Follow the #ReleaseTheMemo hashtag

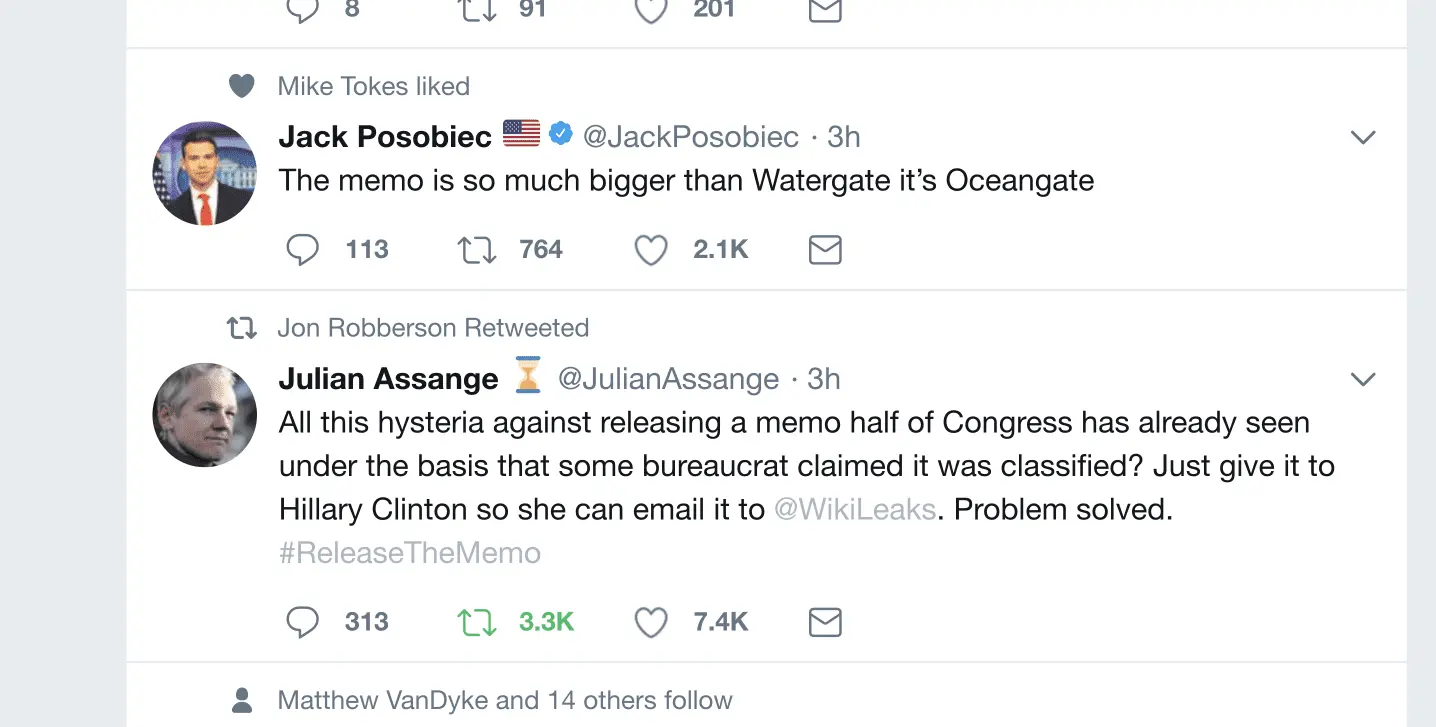409,553
